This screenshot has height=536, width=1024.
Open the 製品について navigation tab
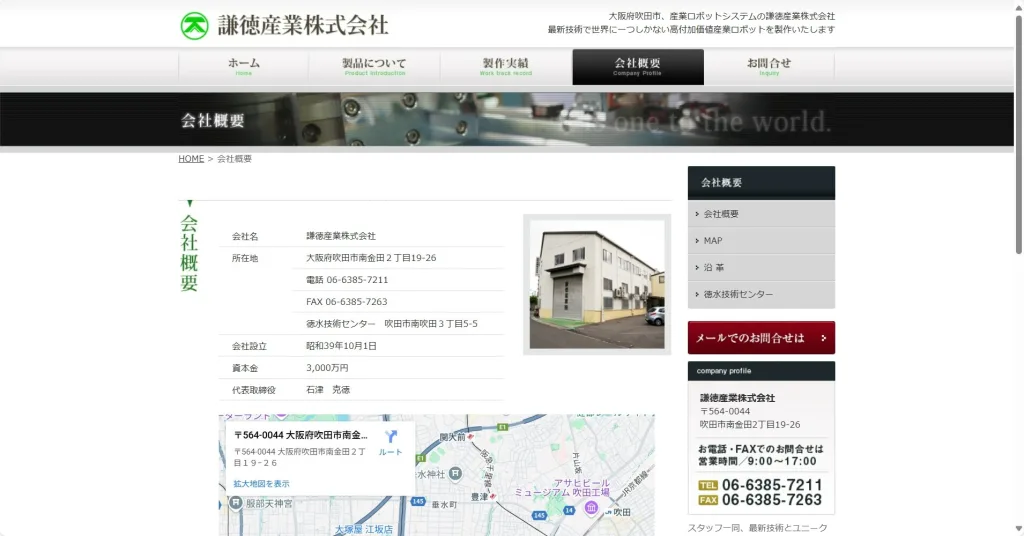(x=375, y=67)
